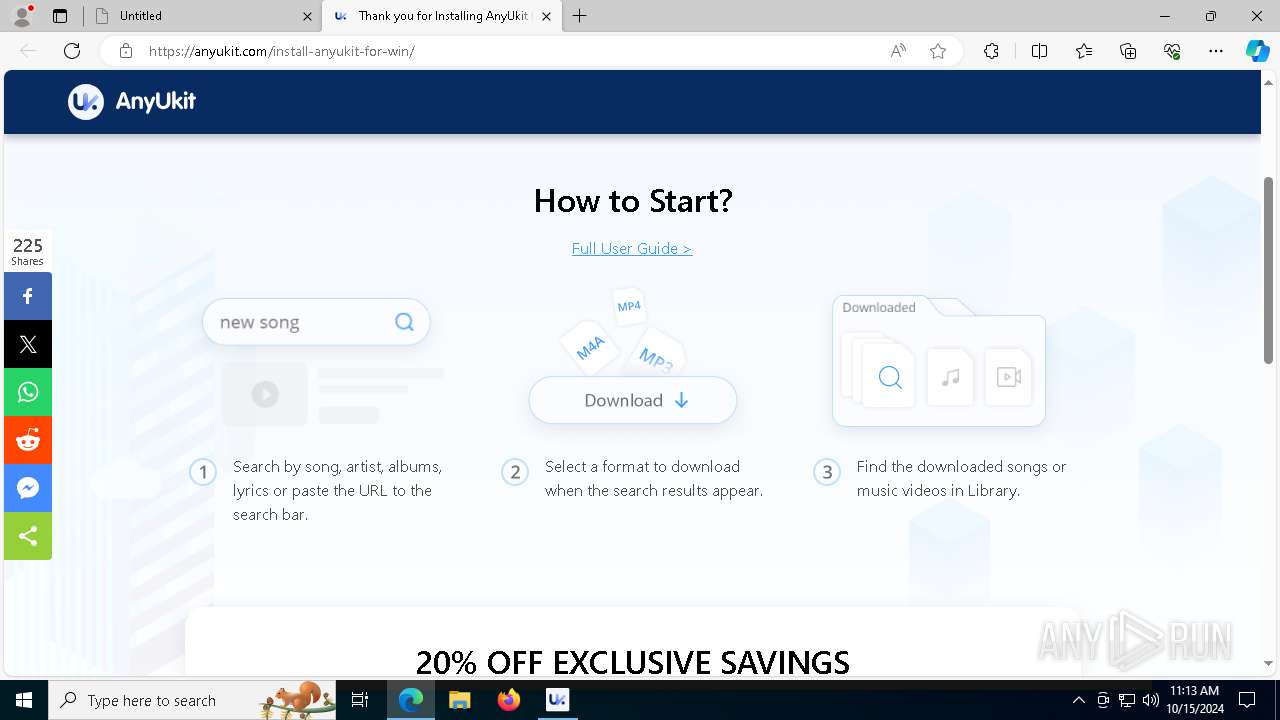Share page via WhatsApp
The width and height of the screenshot is (1280, 720).
click(28, 392)
